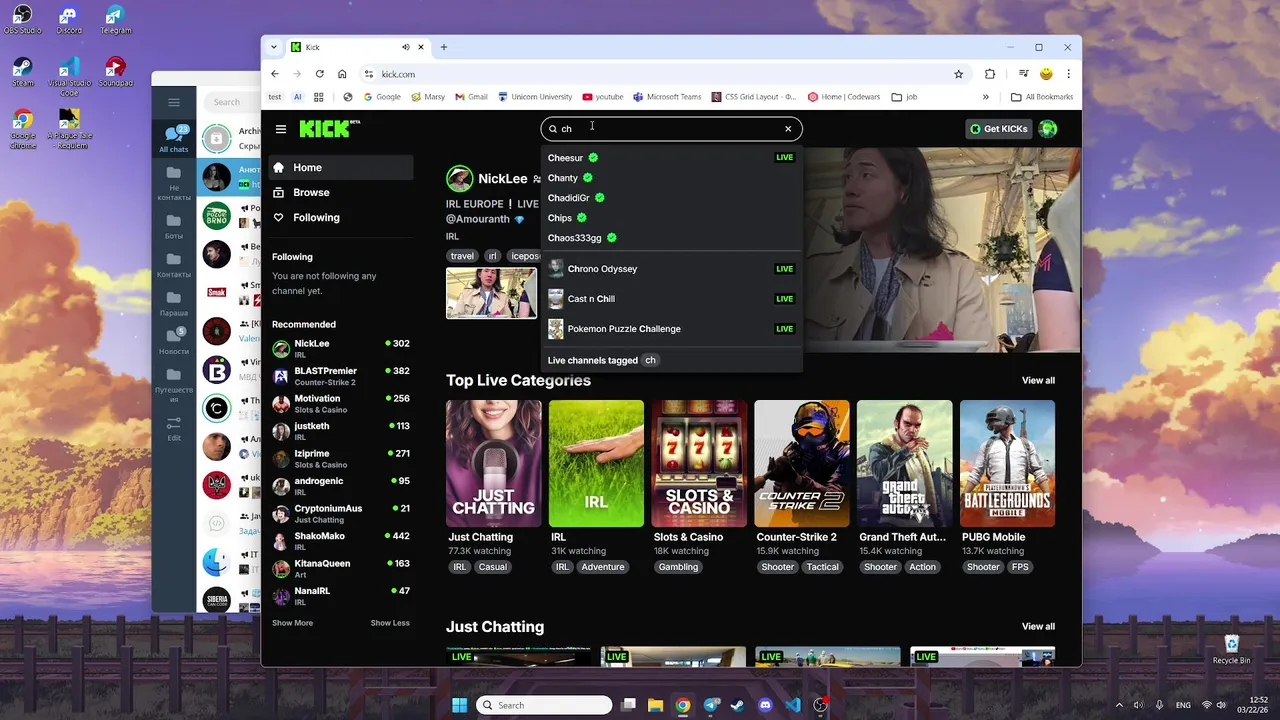
Task: Open ShakoMako recommended channel
Action: click(x=341, y=541)
